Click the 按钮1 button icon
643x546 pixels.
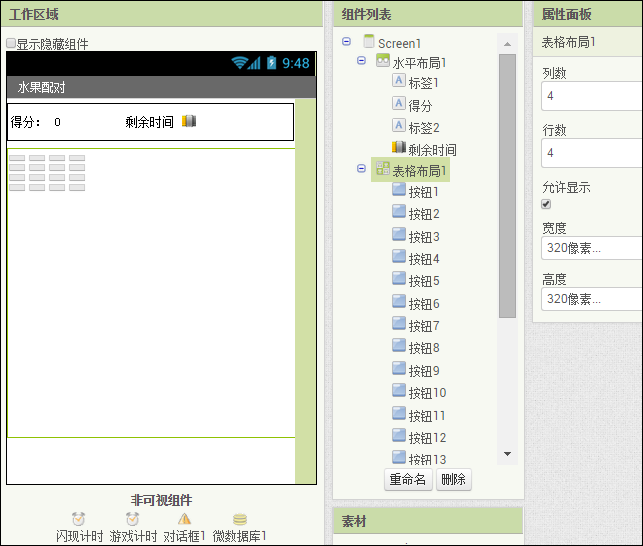tap(399, 190)
